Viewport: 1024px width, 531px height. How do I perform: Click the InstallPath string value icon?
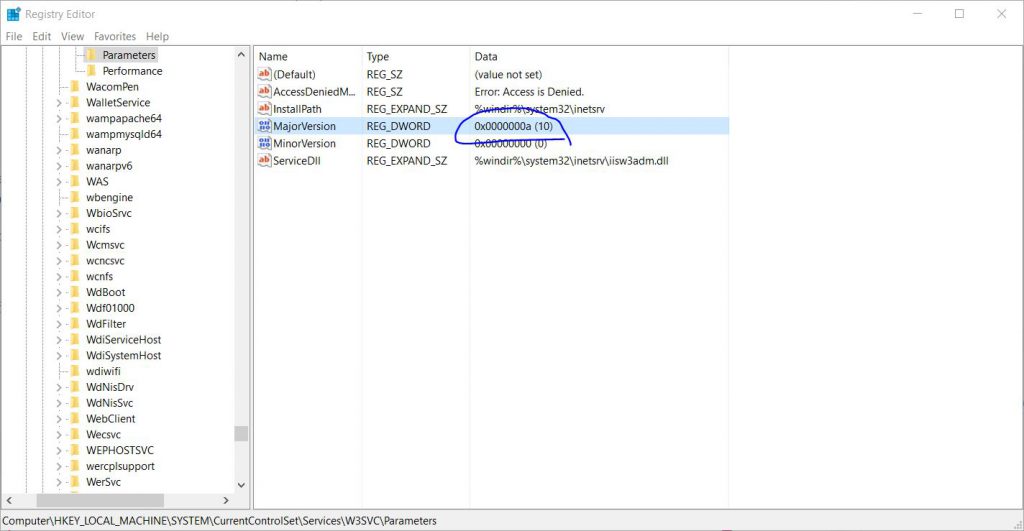(264, 109)
